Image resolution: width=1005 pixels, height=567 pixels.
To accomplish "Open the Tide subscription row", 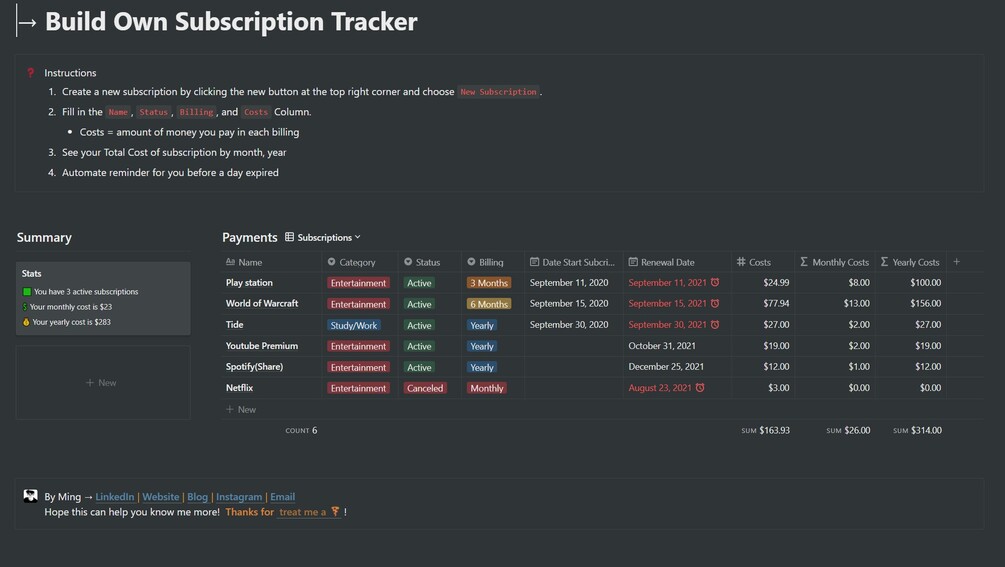I will [x=234, y=325].
